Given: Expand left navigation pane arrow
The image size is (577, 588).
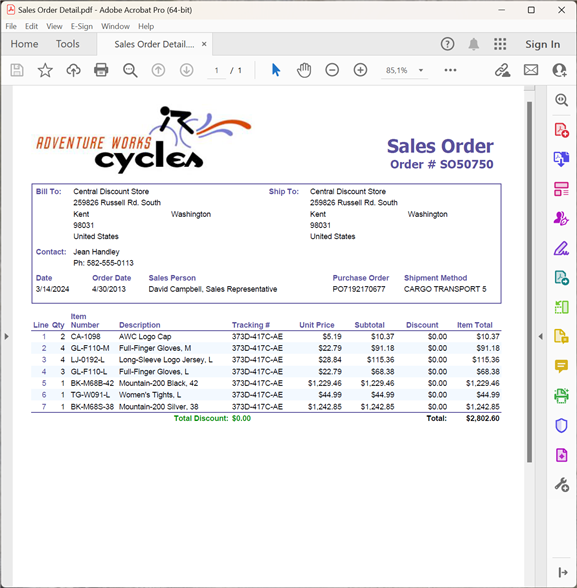Looking at the screenshot, I should point(6,336).
